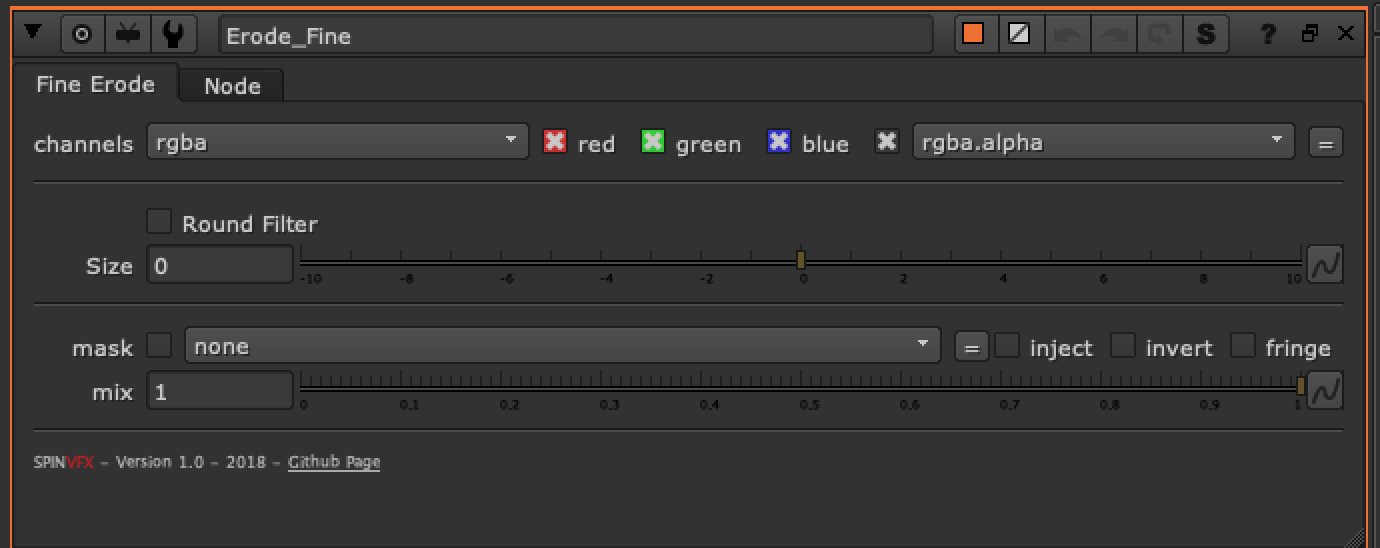
Task: Select the Fine Erode tab
Action: pyautogui.click(x=95, y=84)
